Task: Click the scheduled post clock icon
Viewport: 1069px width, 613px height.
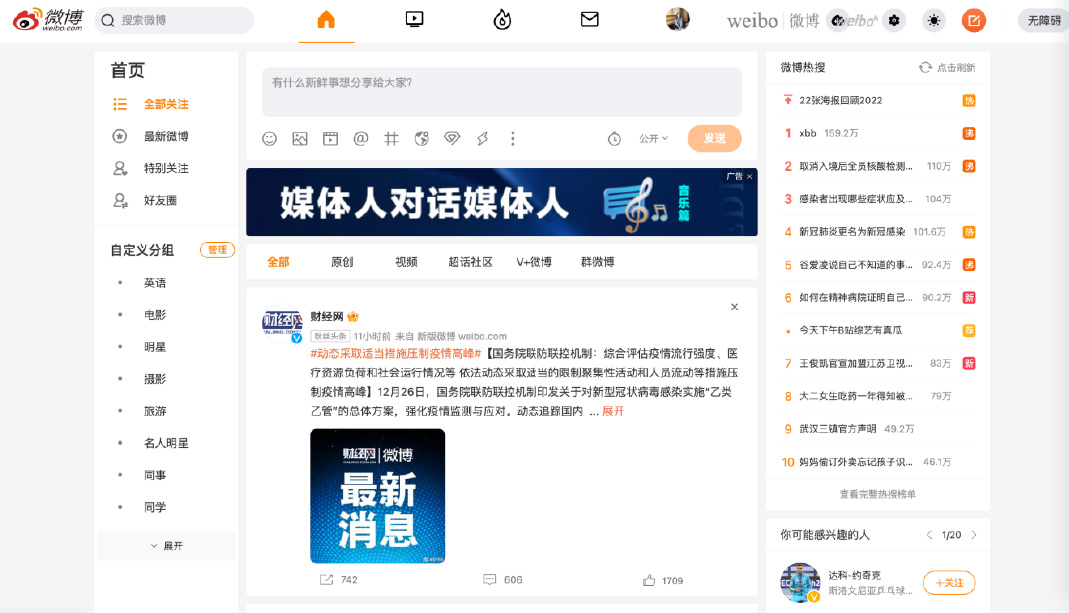Action: coord(614,139)
